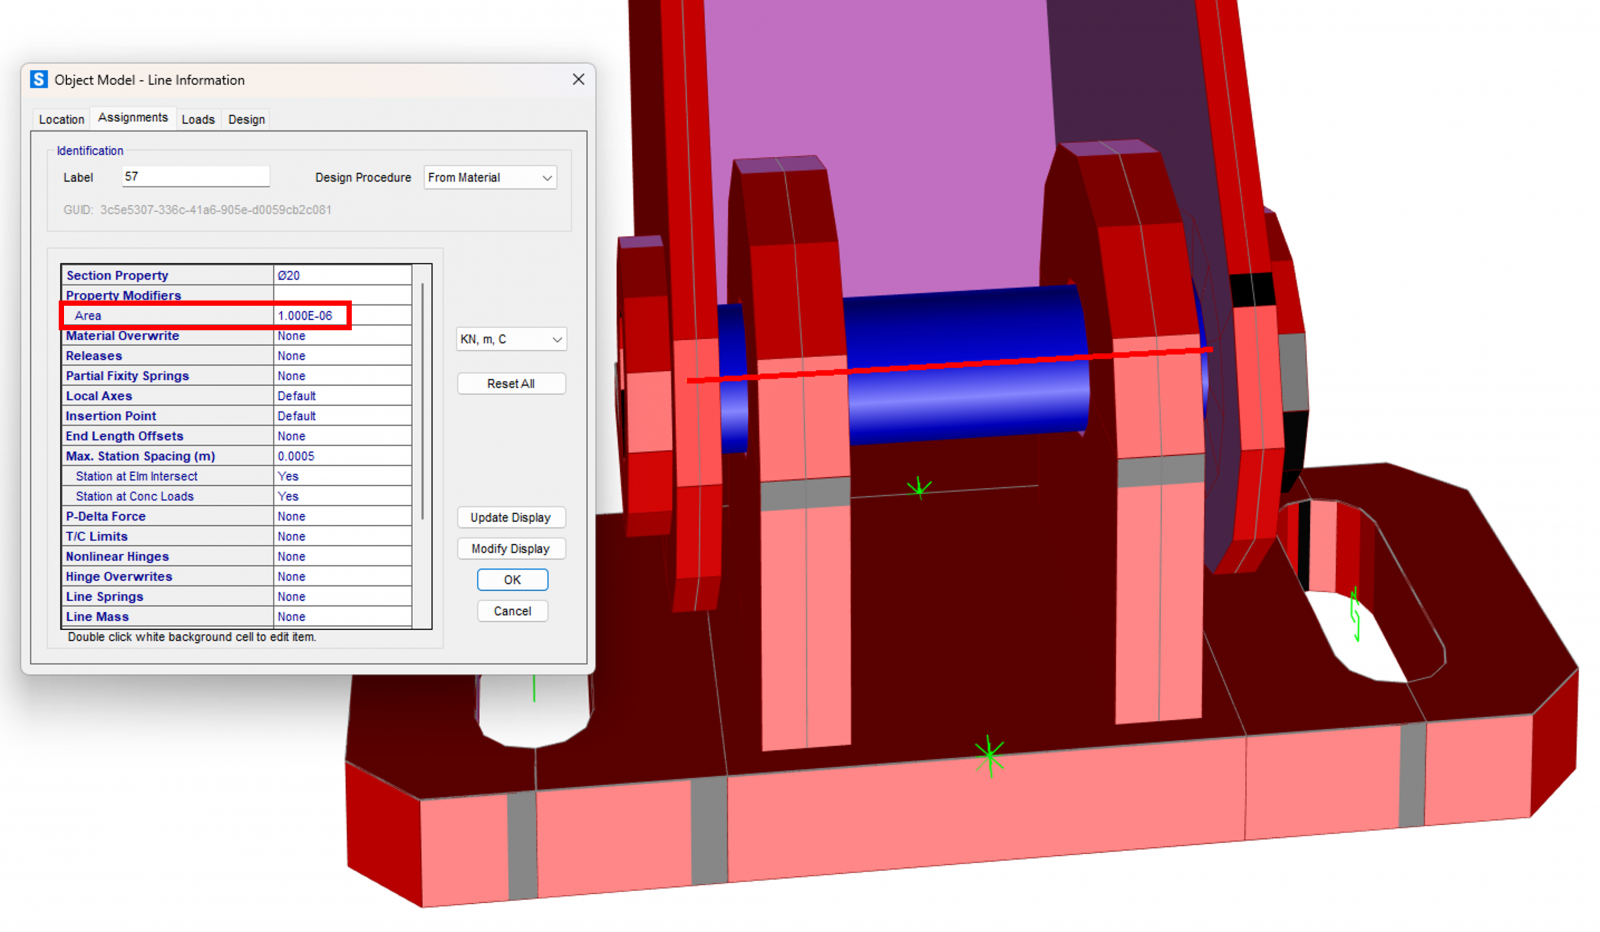Image resolution: width=1600 pixels, height=932 pixels.
Task: Open the Design Procedure dropdown
Action: [x=490, y=178]
